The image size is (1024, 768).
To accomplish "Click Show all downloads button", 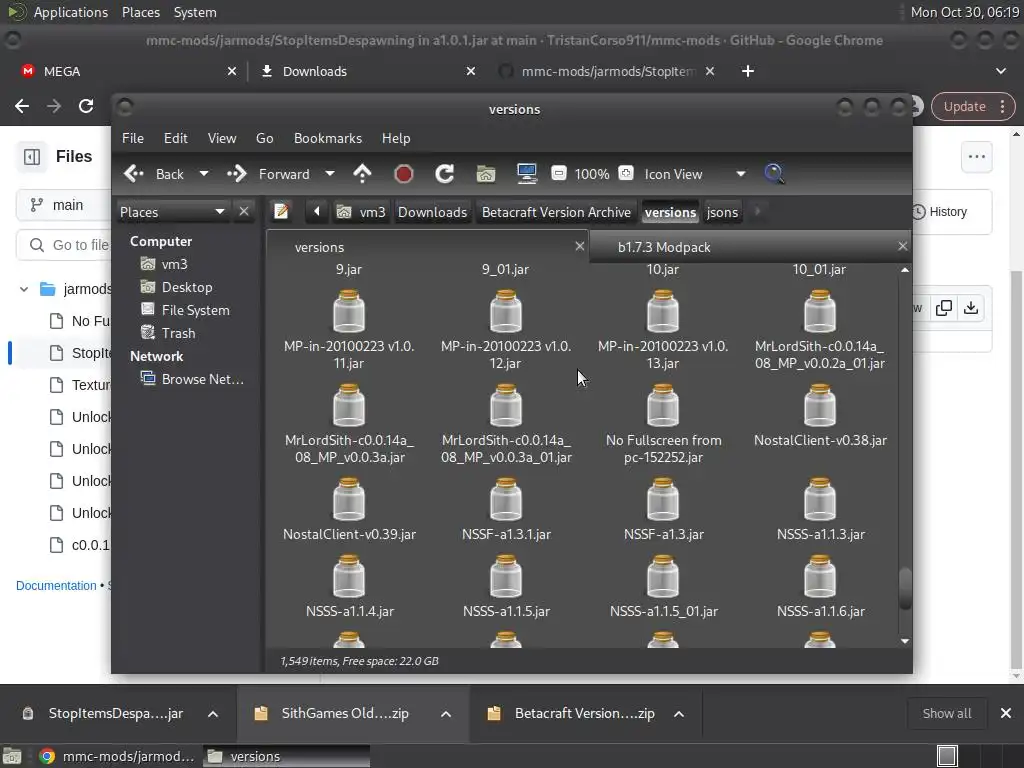I will coord(946,714).
